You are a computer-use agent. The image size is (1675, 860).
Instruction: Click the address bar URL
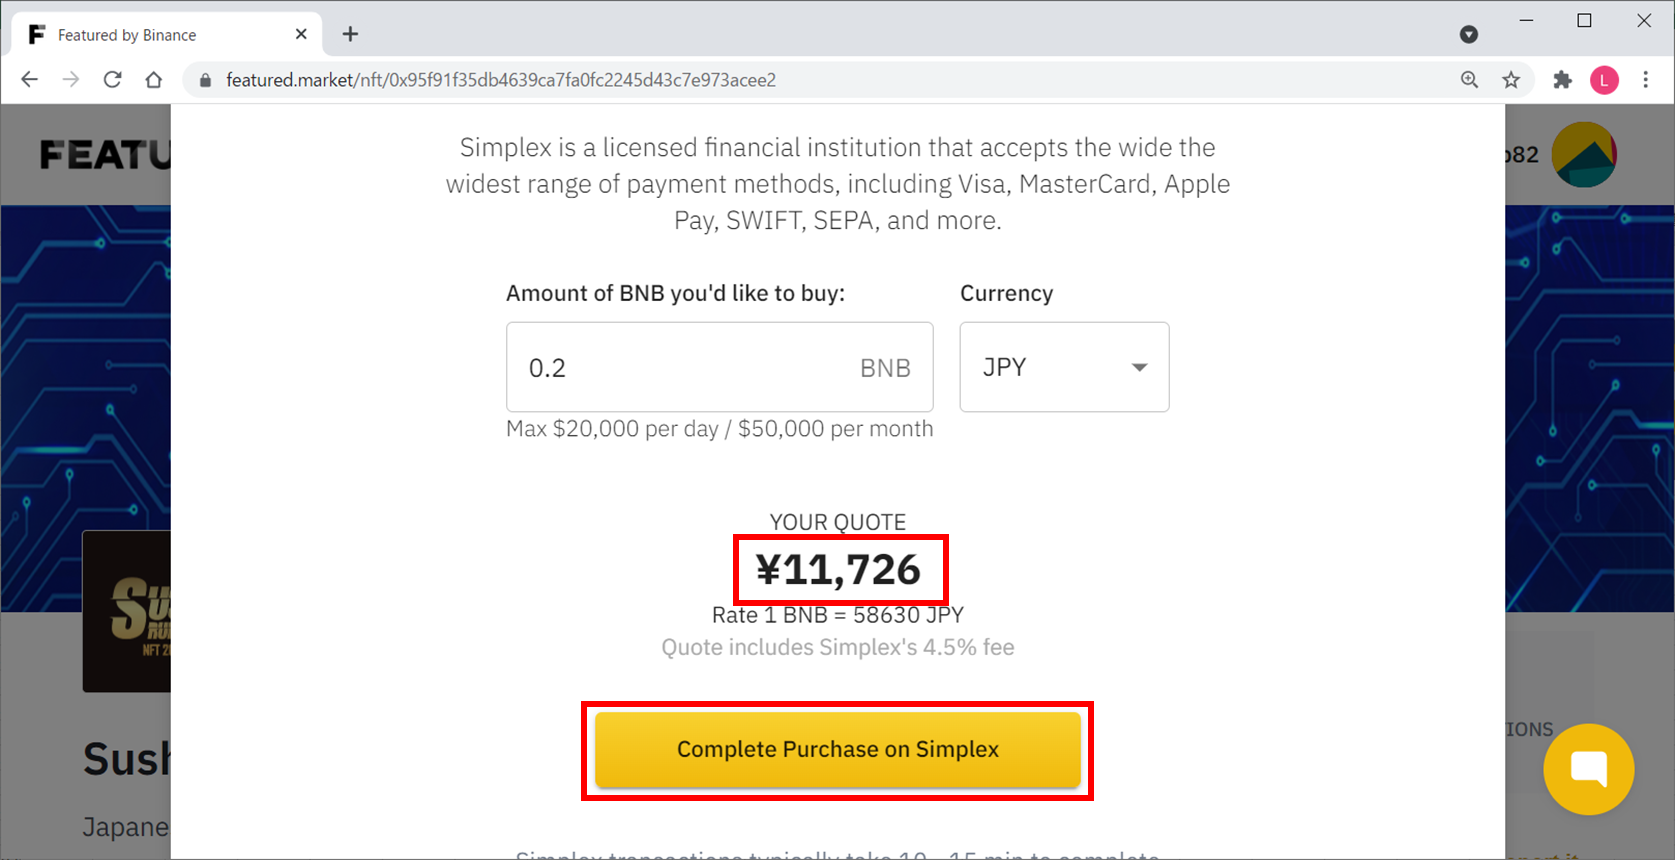tap(500, 80)
